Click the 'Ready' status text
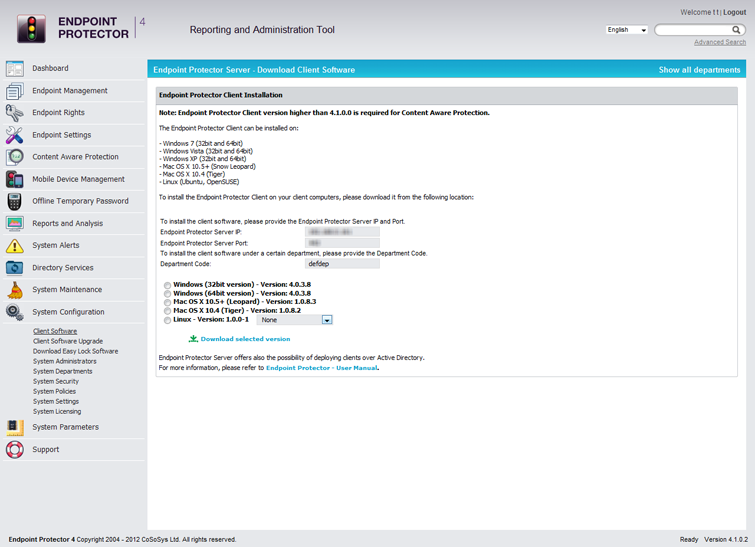 pos(689,540)
